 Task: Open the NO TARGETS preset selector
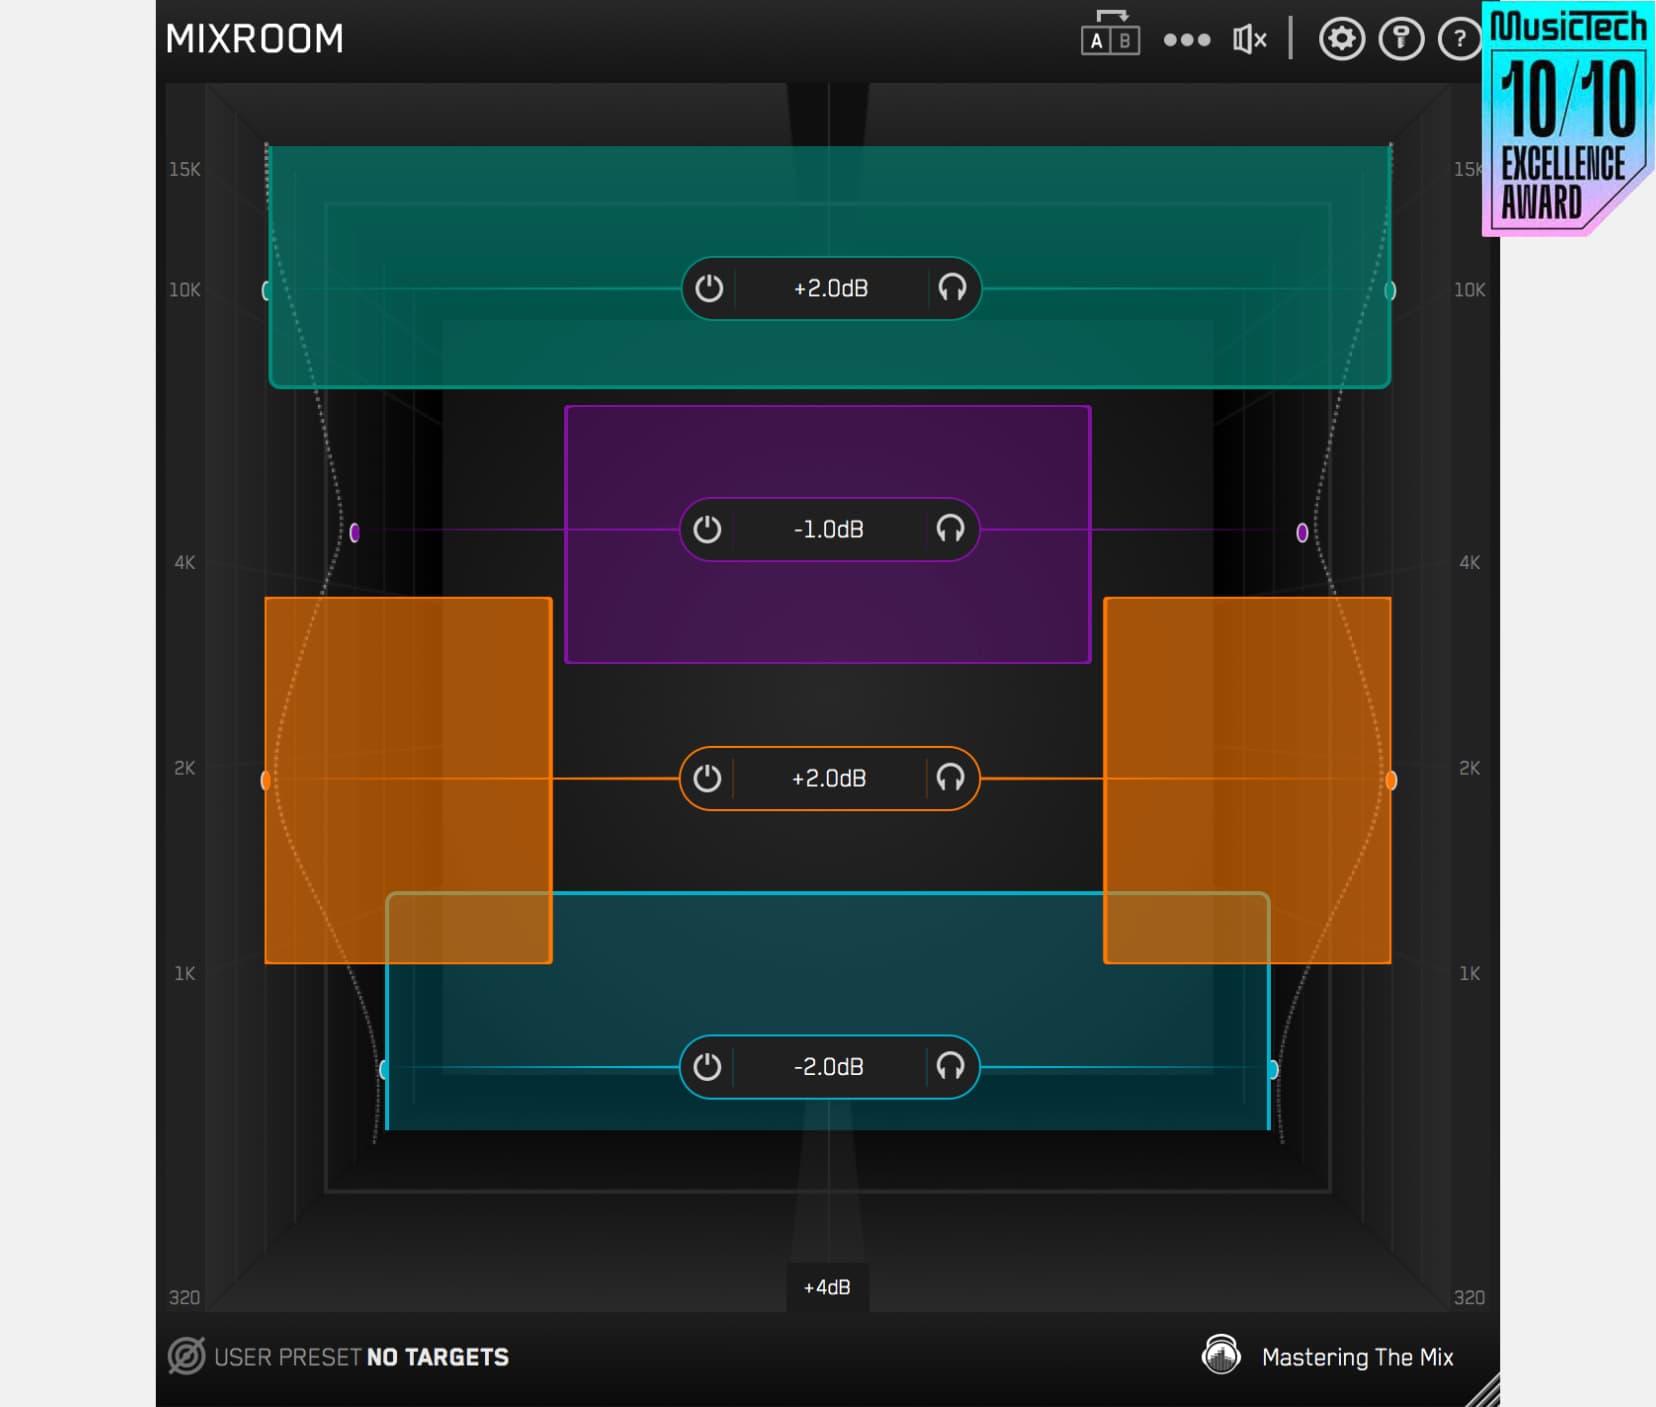click(x=437, y=1357)
